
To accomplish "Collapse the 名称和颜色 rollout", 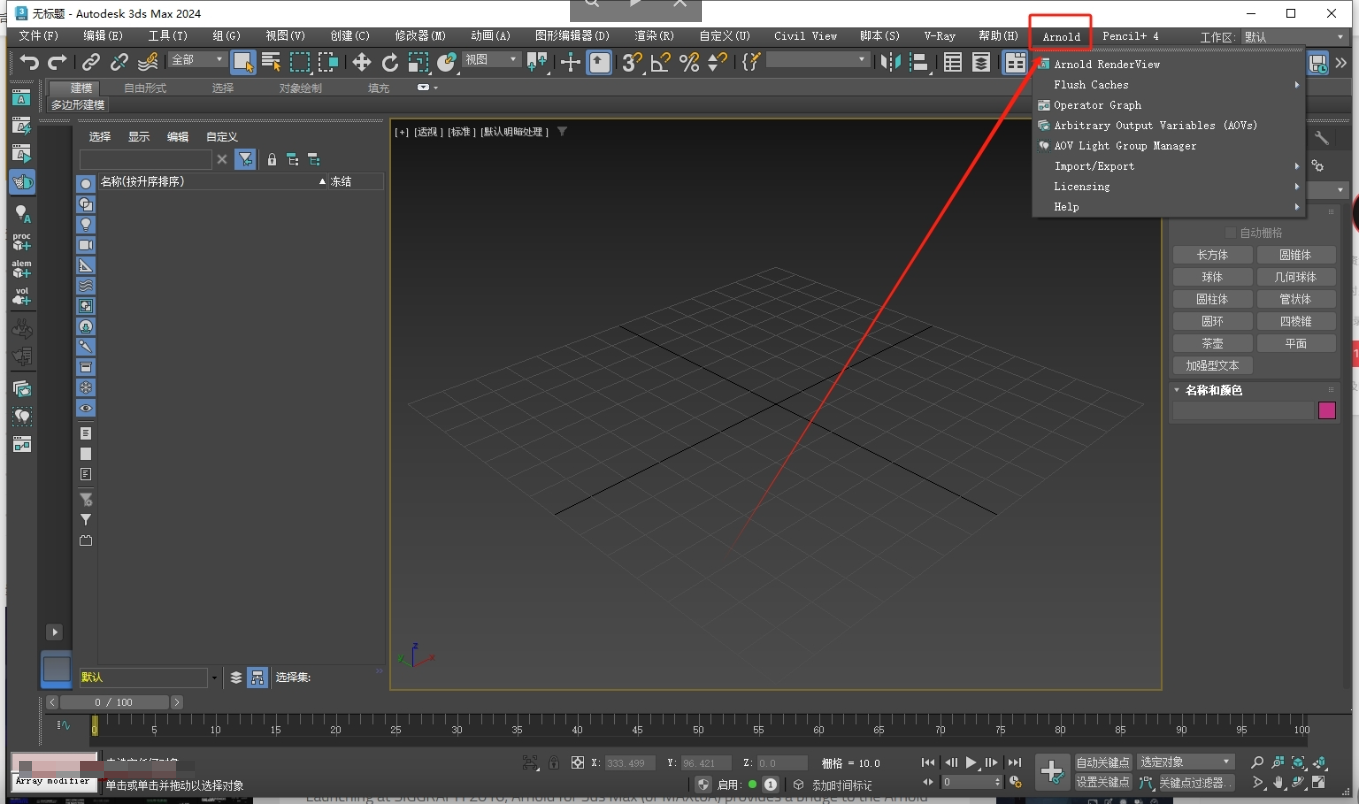I will [1177, 391].
